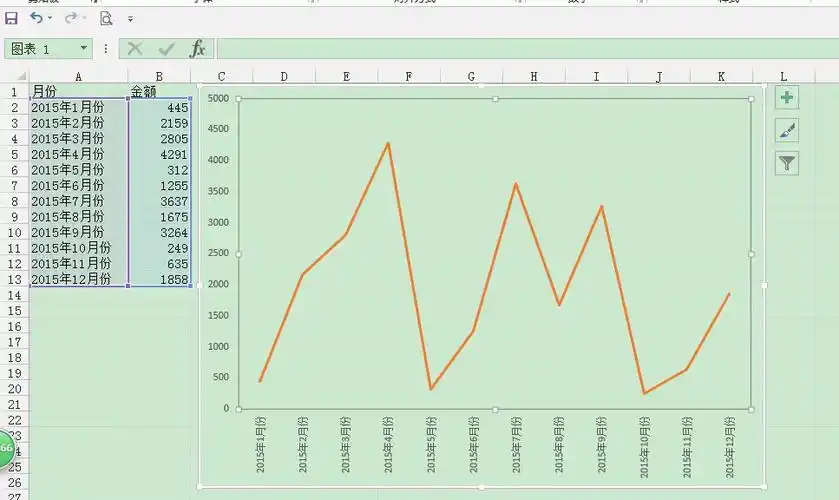Expand the Name Box dropdown arrow
Screen dimensions: 839x500
click(x=83, y=48)
